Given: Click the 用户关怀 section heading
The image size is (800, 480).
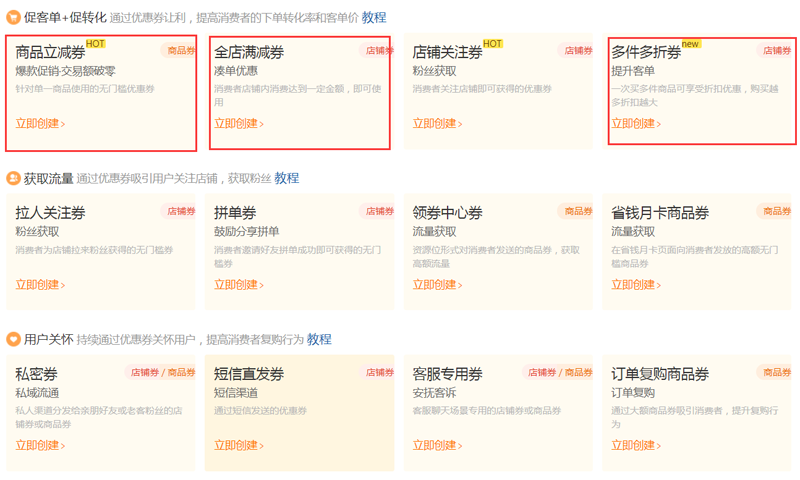Looking at the screenshot, I should pyautogui.click(x=48, y=339).
